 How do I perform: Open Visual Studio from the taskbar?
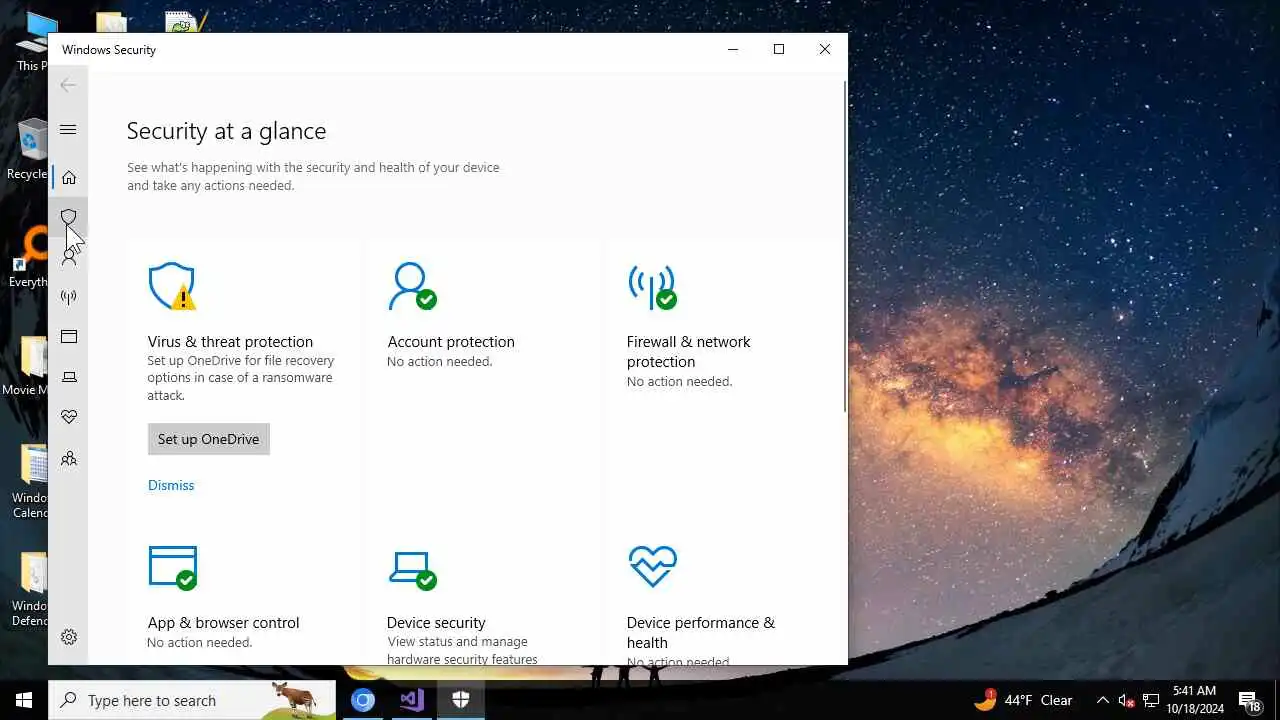coord(412,700)
